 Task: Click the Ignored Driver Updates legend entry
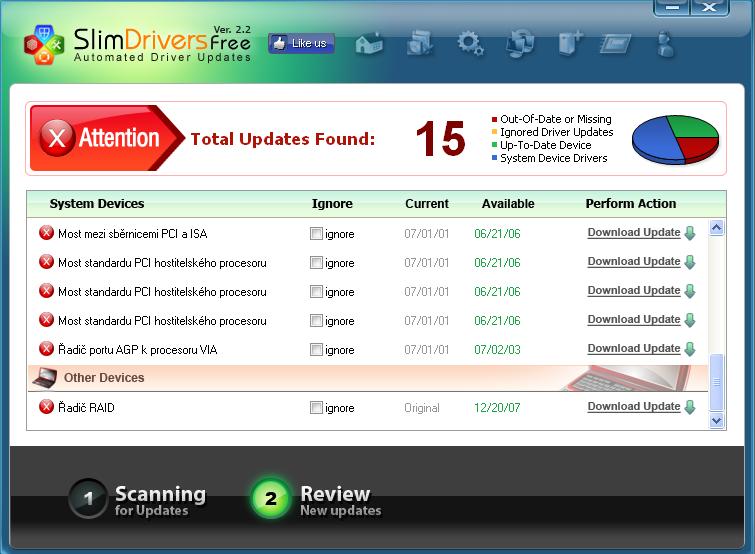click(x=552, y=132)
